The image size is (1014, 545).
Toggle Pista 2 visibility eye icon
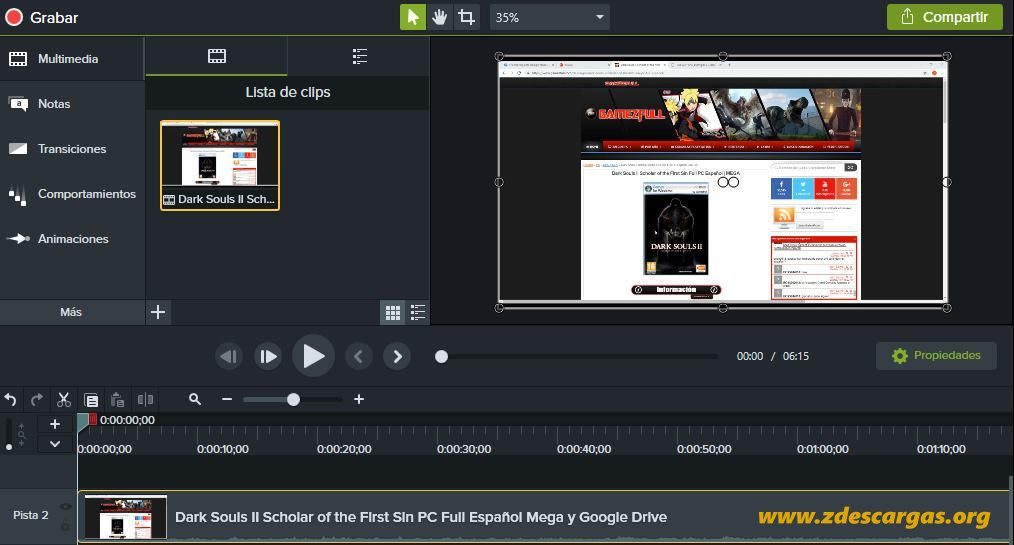click(65, 507)
